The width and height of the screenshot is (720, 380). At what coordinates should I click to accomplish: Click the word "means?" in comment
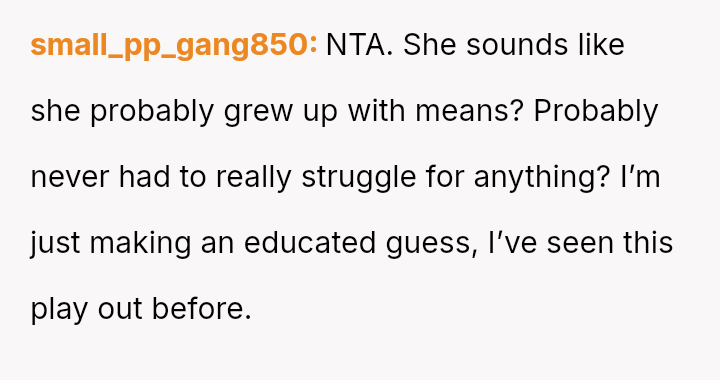pos(469,112)
